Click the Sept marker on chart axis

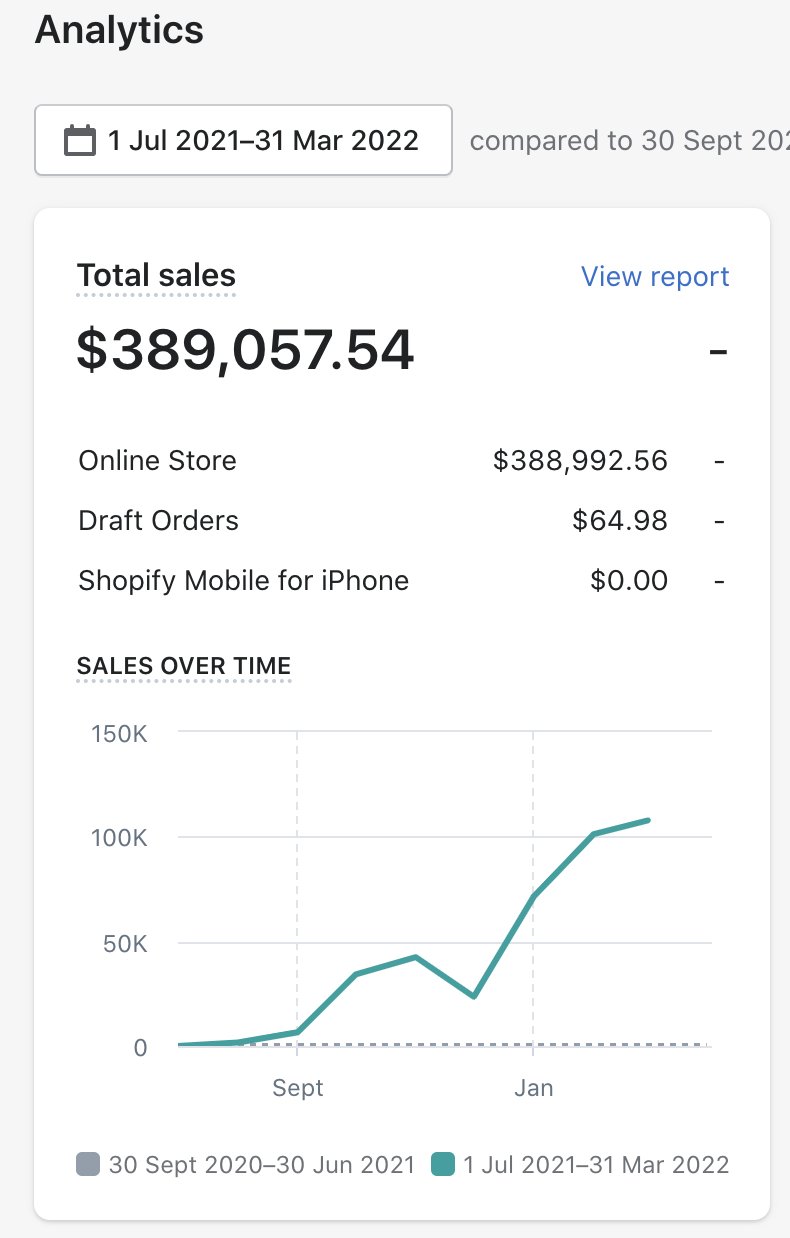[298, 1088]
